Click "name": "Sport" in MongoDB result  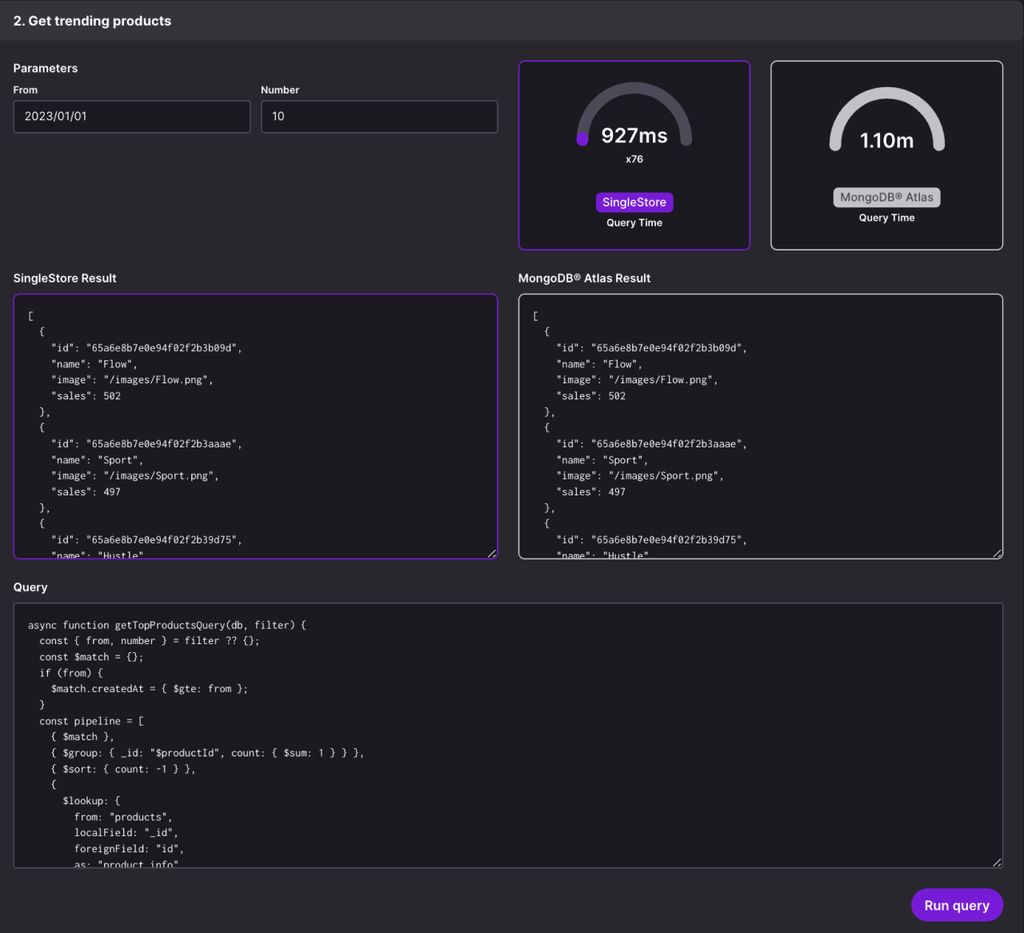(601, 460)
